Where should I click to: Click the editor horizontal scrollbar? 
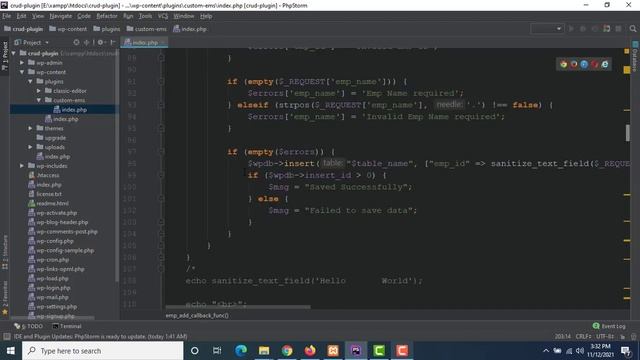tap(238, 307)
